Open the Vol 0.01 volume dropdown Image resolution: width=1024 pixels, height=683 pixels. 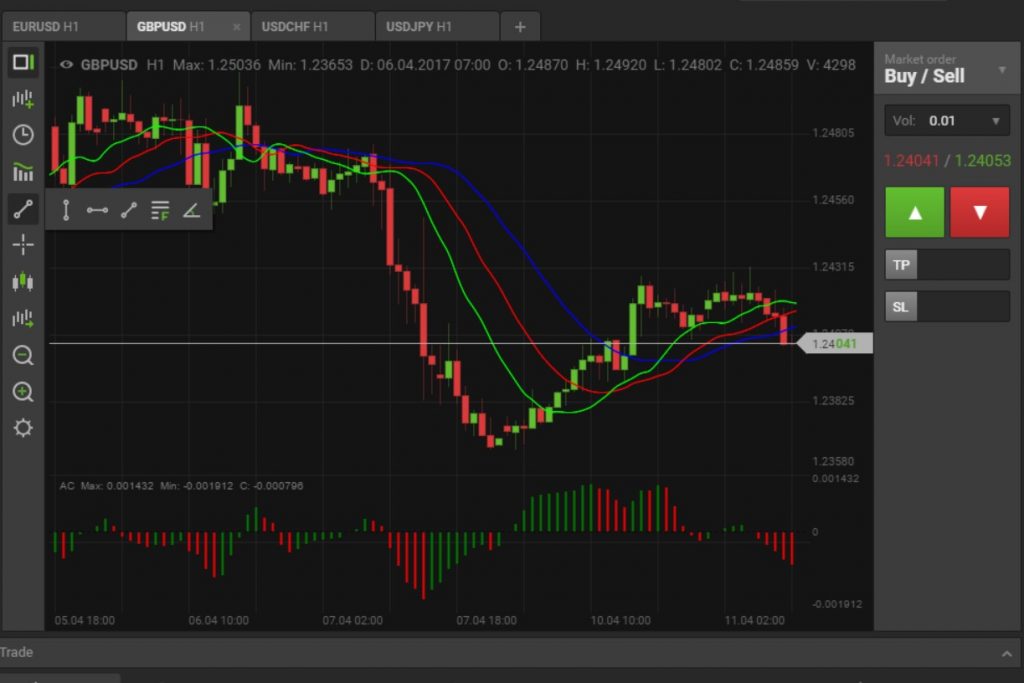tap(947, 121)
